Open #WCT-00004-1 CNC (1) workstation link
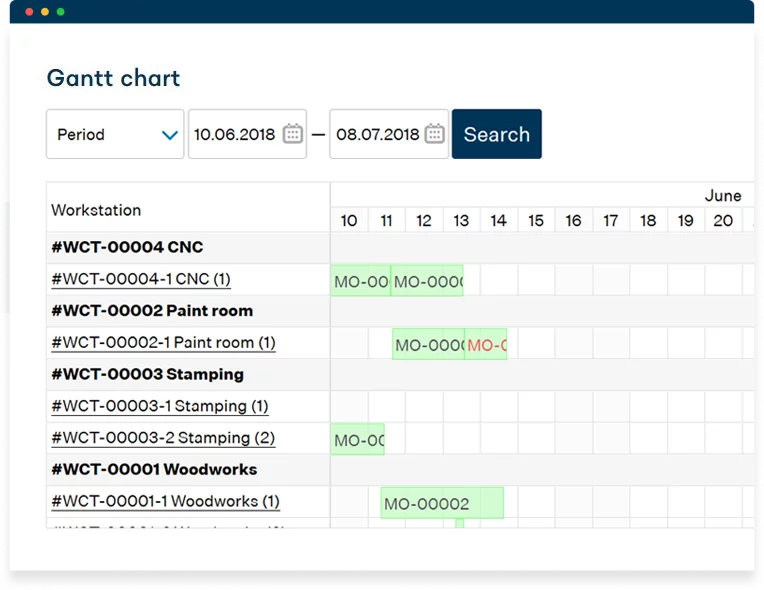This screenshot has width=764, height=590. click(141, 279)
